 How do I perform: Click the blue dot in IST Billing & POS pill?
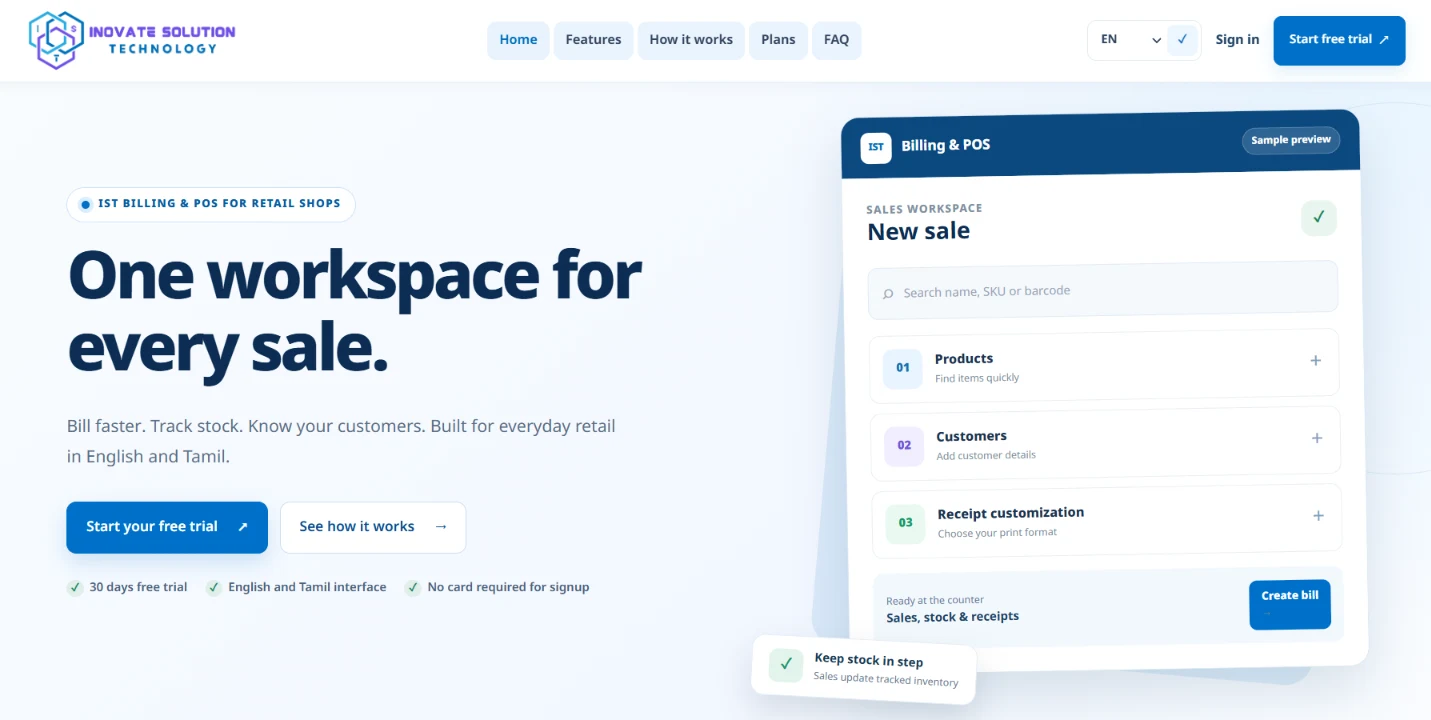click(x=85, y=204)
